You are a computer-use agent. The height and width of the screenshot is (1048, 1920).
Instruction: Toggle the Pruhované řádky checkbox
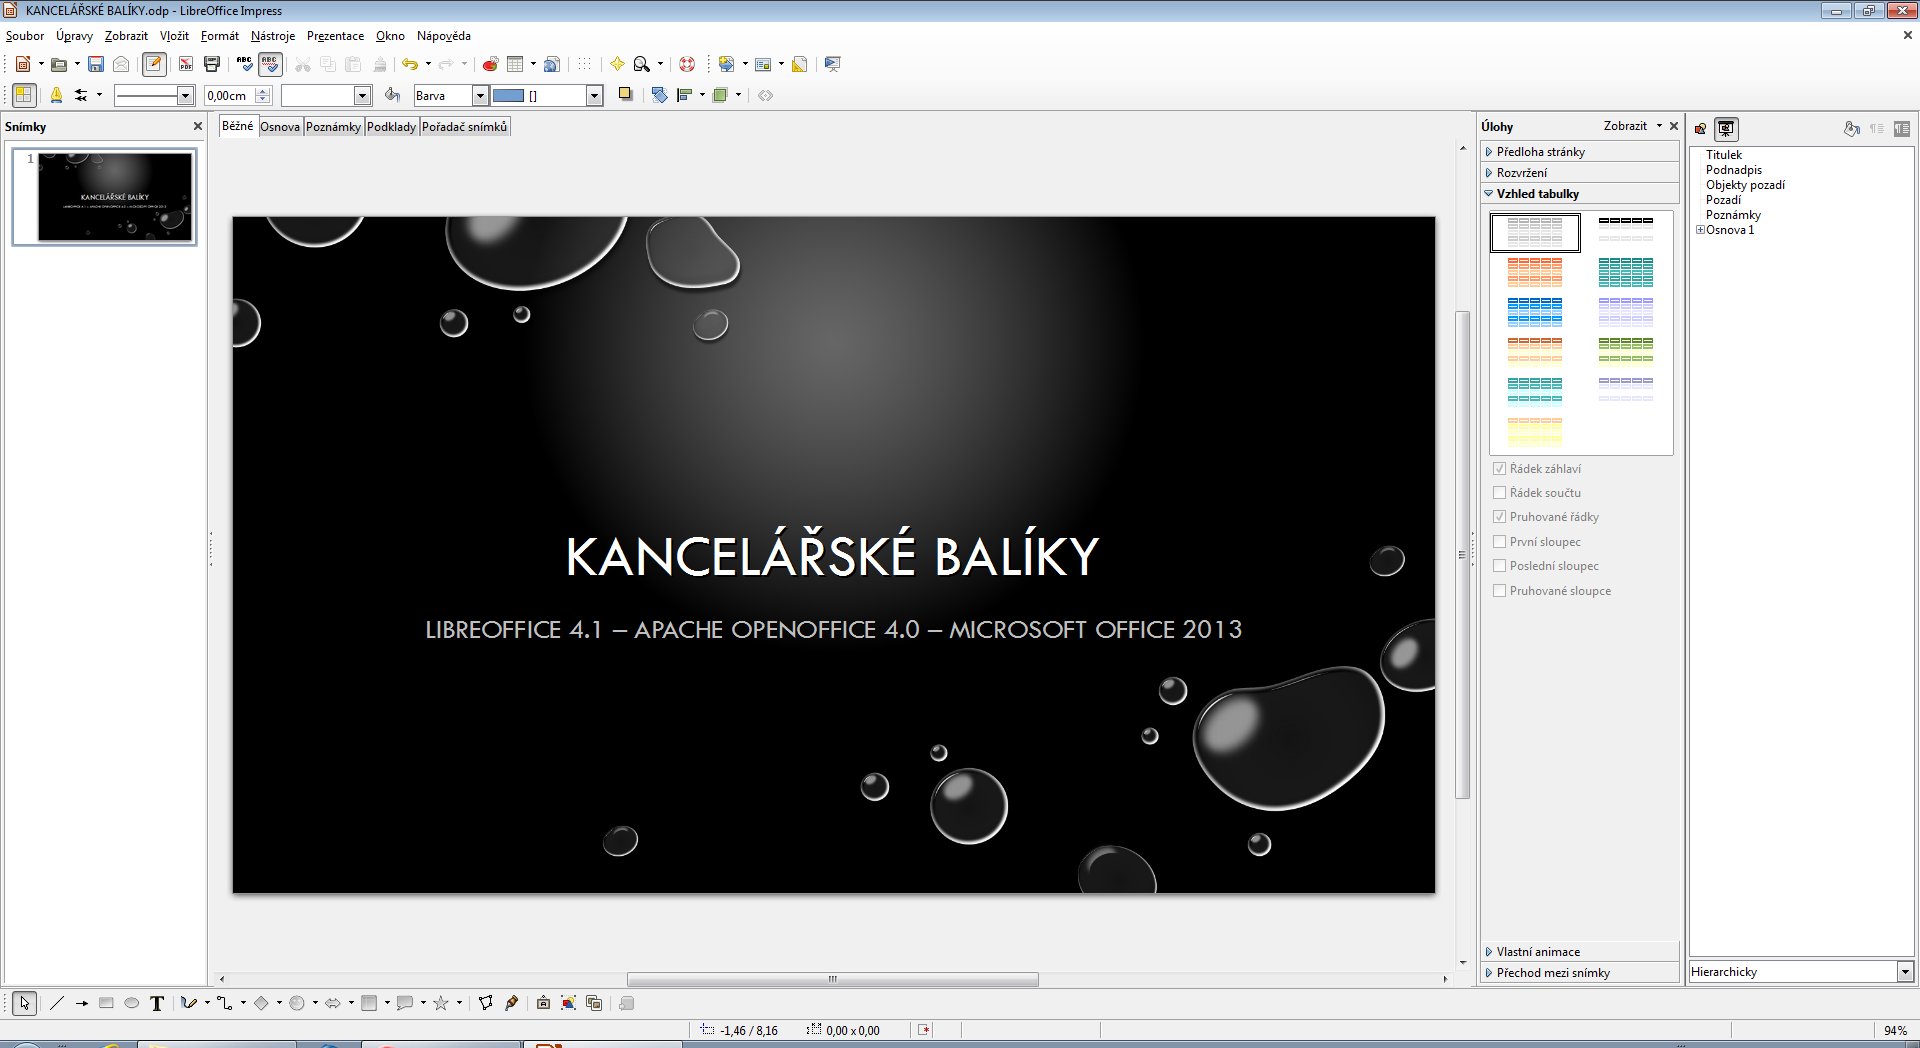pos(1499,517)
